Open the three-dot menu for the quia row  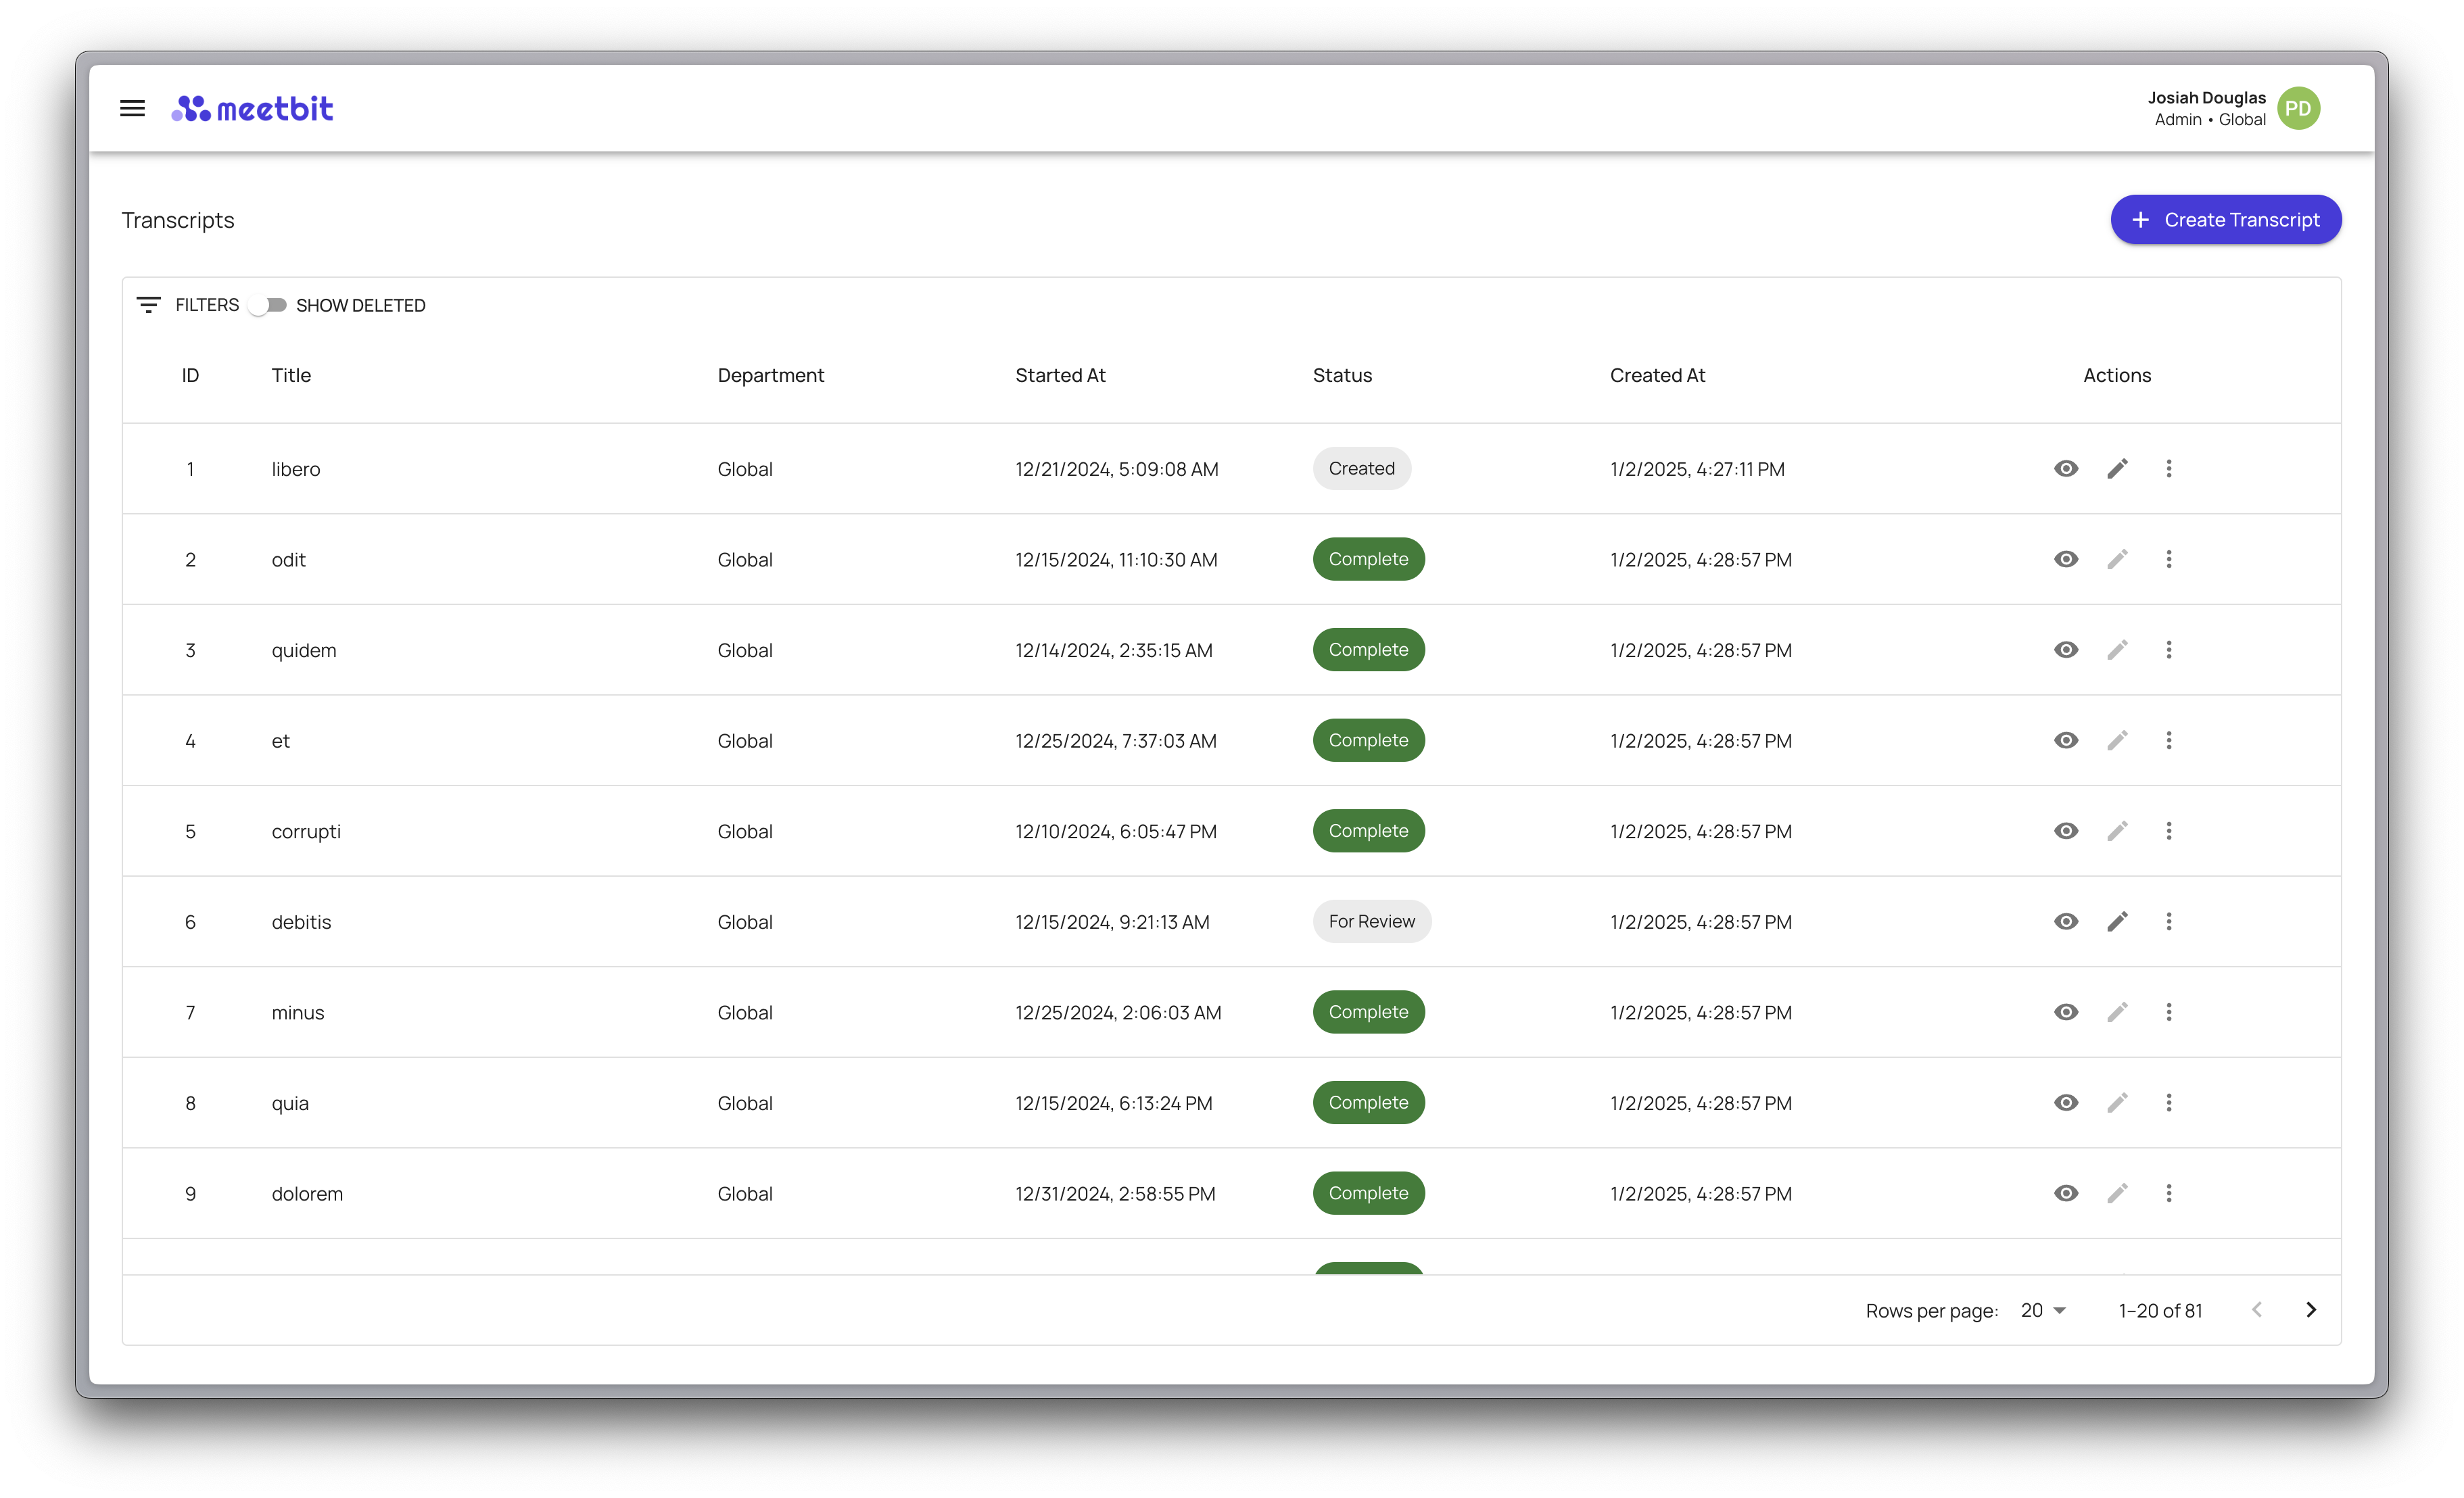point(2168,1103)
